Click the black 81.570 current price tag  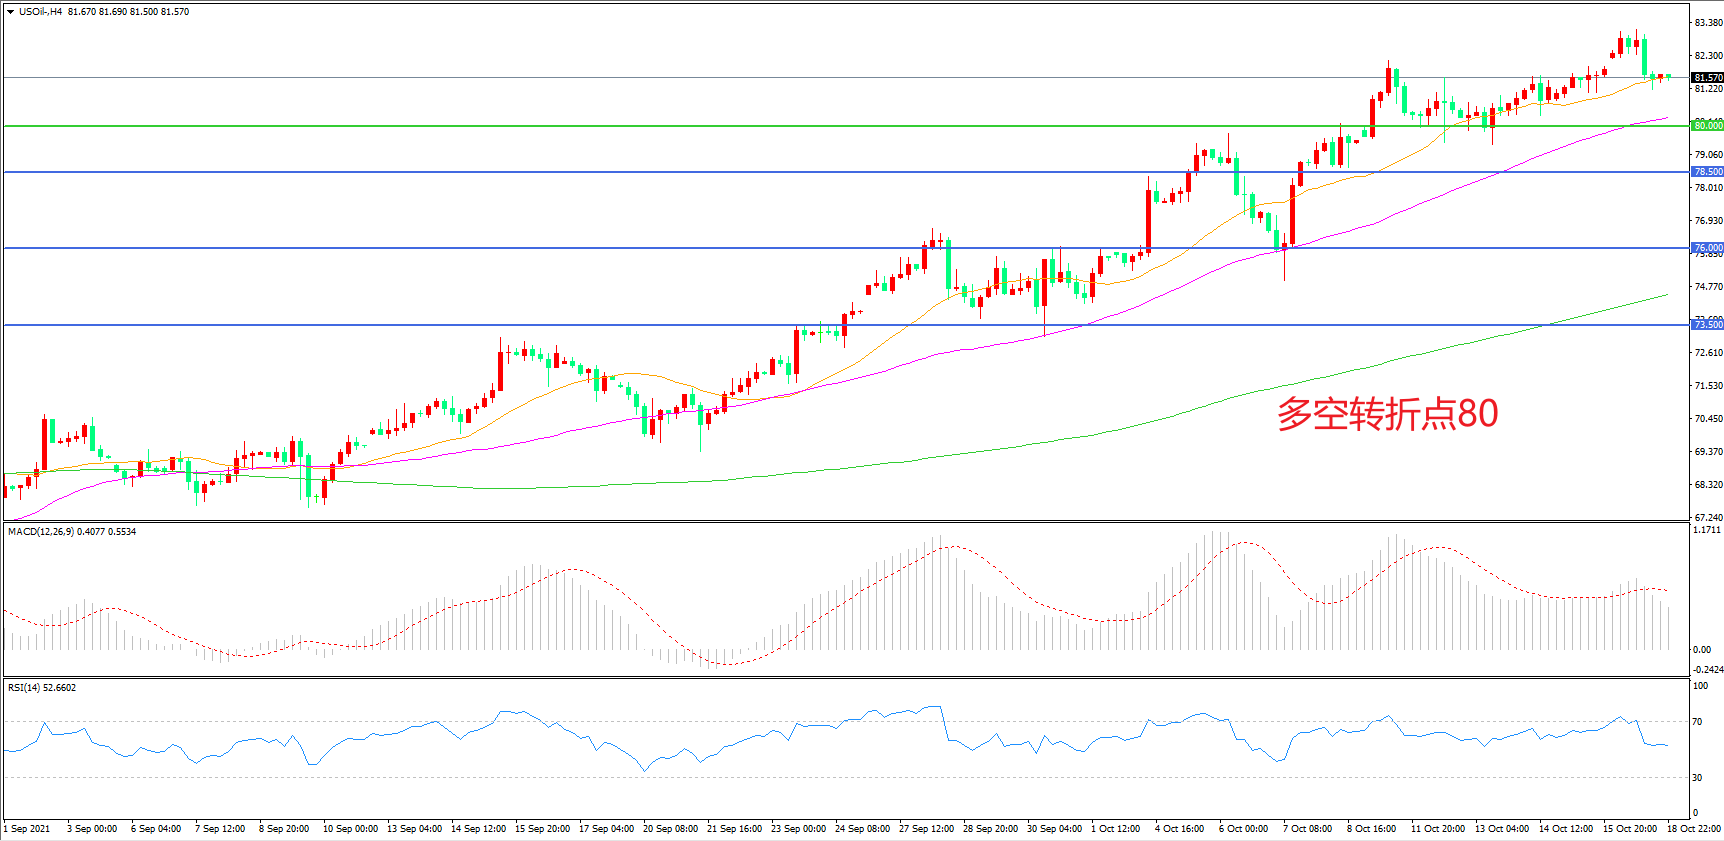[x=1707, y=78]
